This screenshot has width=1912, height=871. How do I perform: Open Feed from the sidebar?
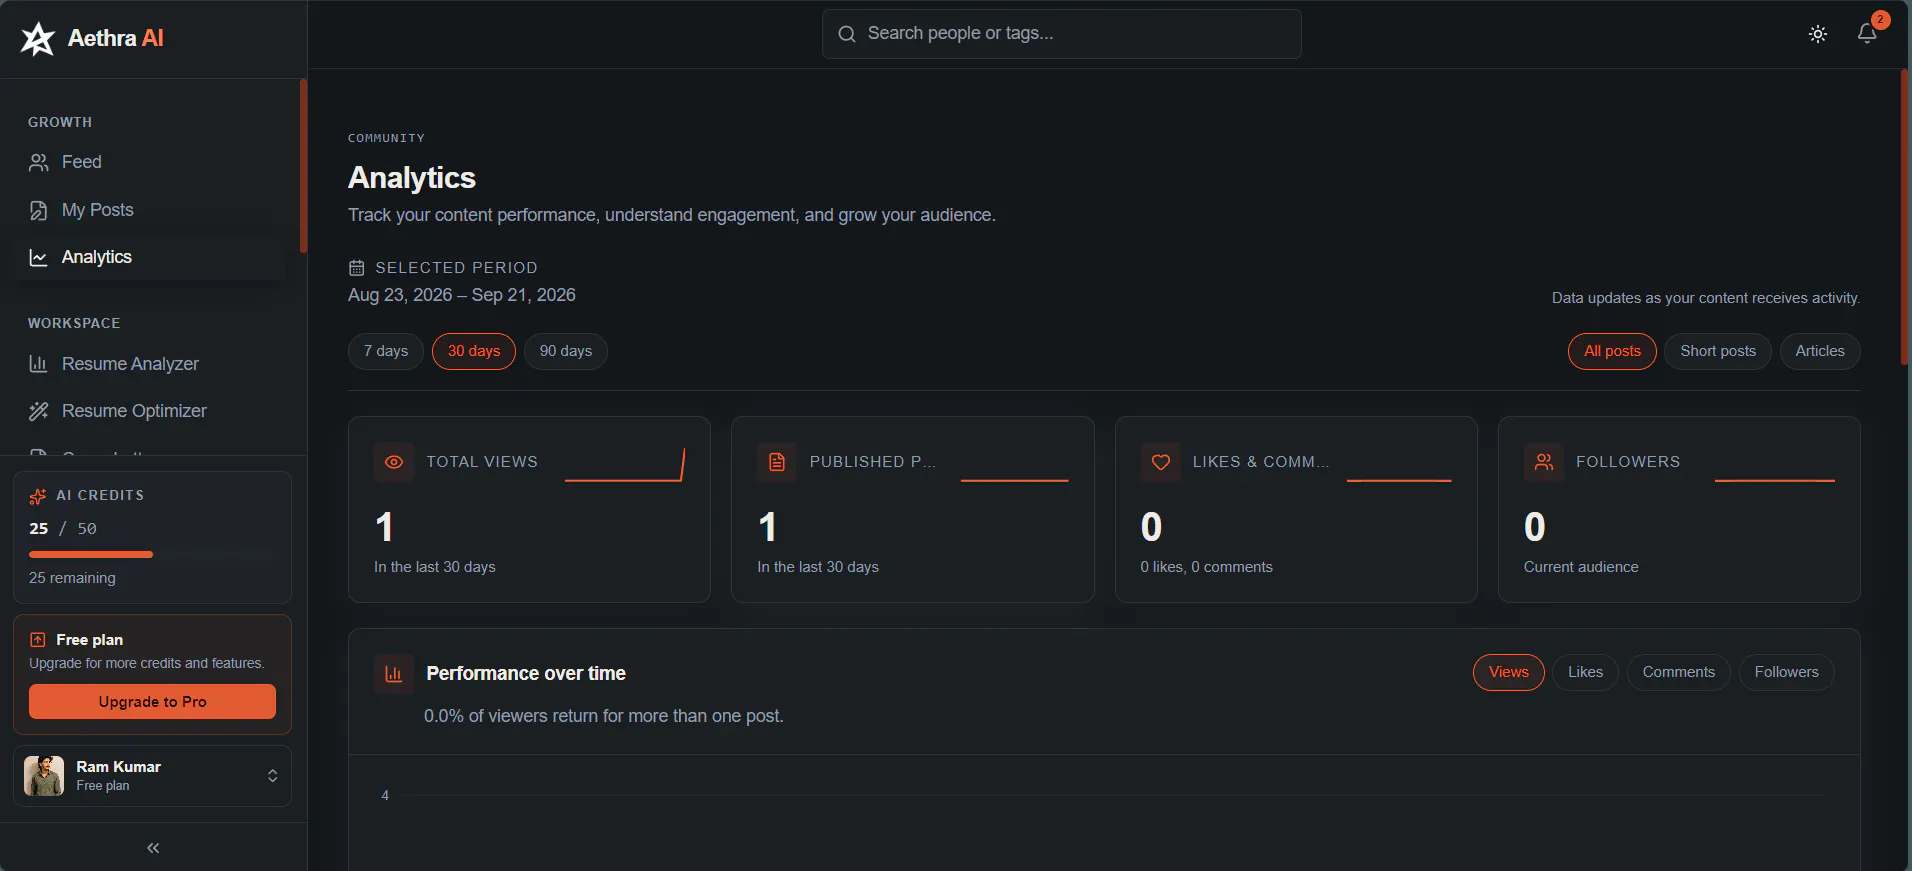150,162
